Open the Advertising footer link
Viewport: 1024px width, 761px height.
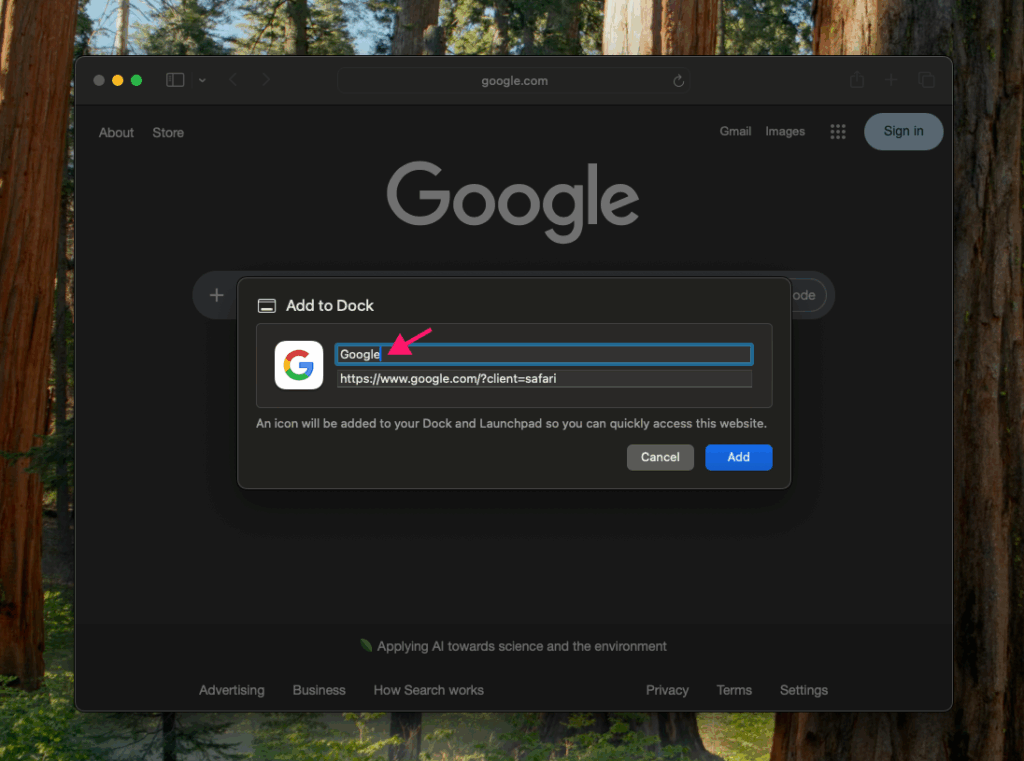pos(232,690)
